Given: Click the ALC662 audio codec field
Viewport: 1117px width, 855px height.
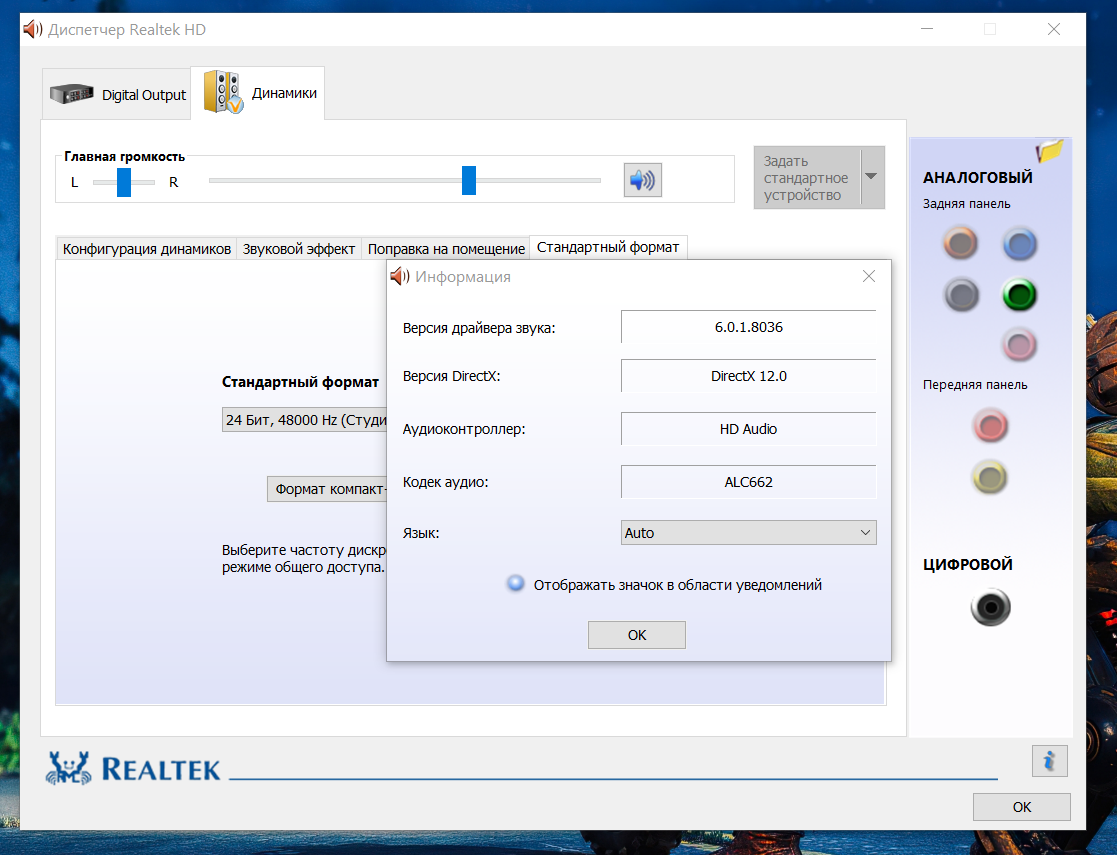Looking at the screenshot, I should tap(749, 482).
